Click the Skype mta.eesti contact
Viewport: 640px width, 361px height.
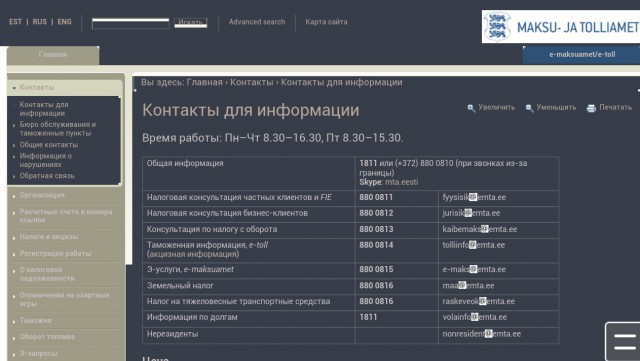click(402, 182)
